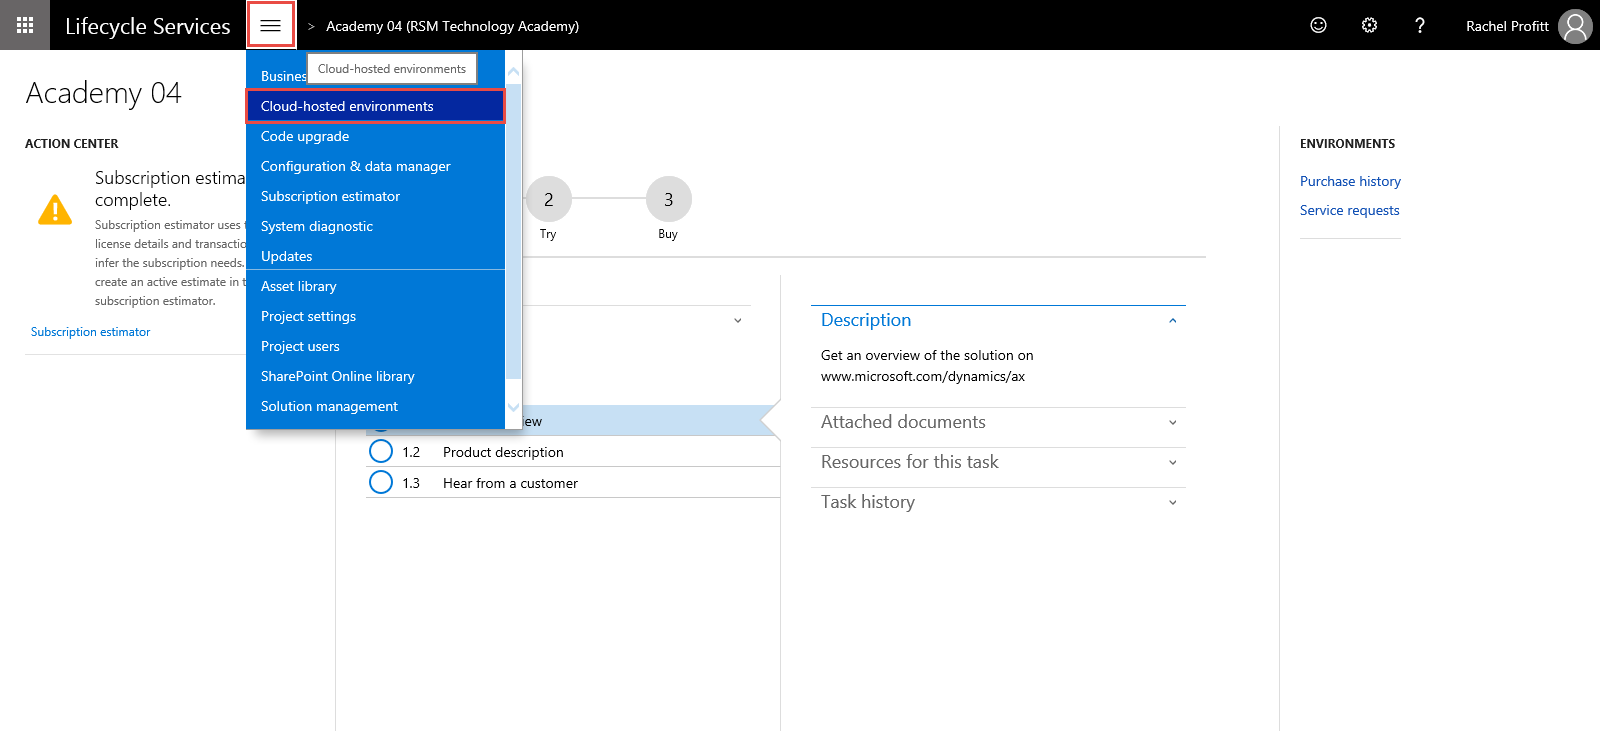Open Asset library menu item
This screenshot has width=1600, height=731.
375,286
